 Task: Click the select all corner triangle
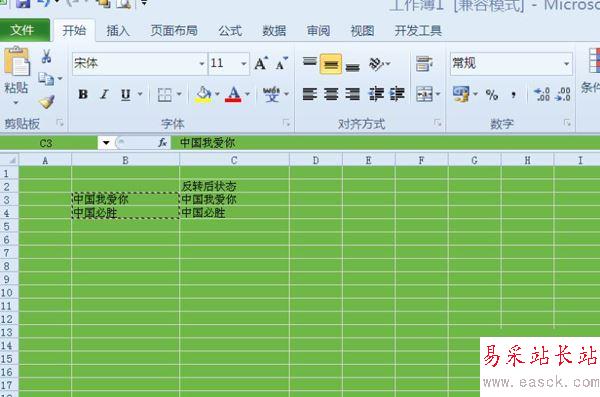point(9,160)
